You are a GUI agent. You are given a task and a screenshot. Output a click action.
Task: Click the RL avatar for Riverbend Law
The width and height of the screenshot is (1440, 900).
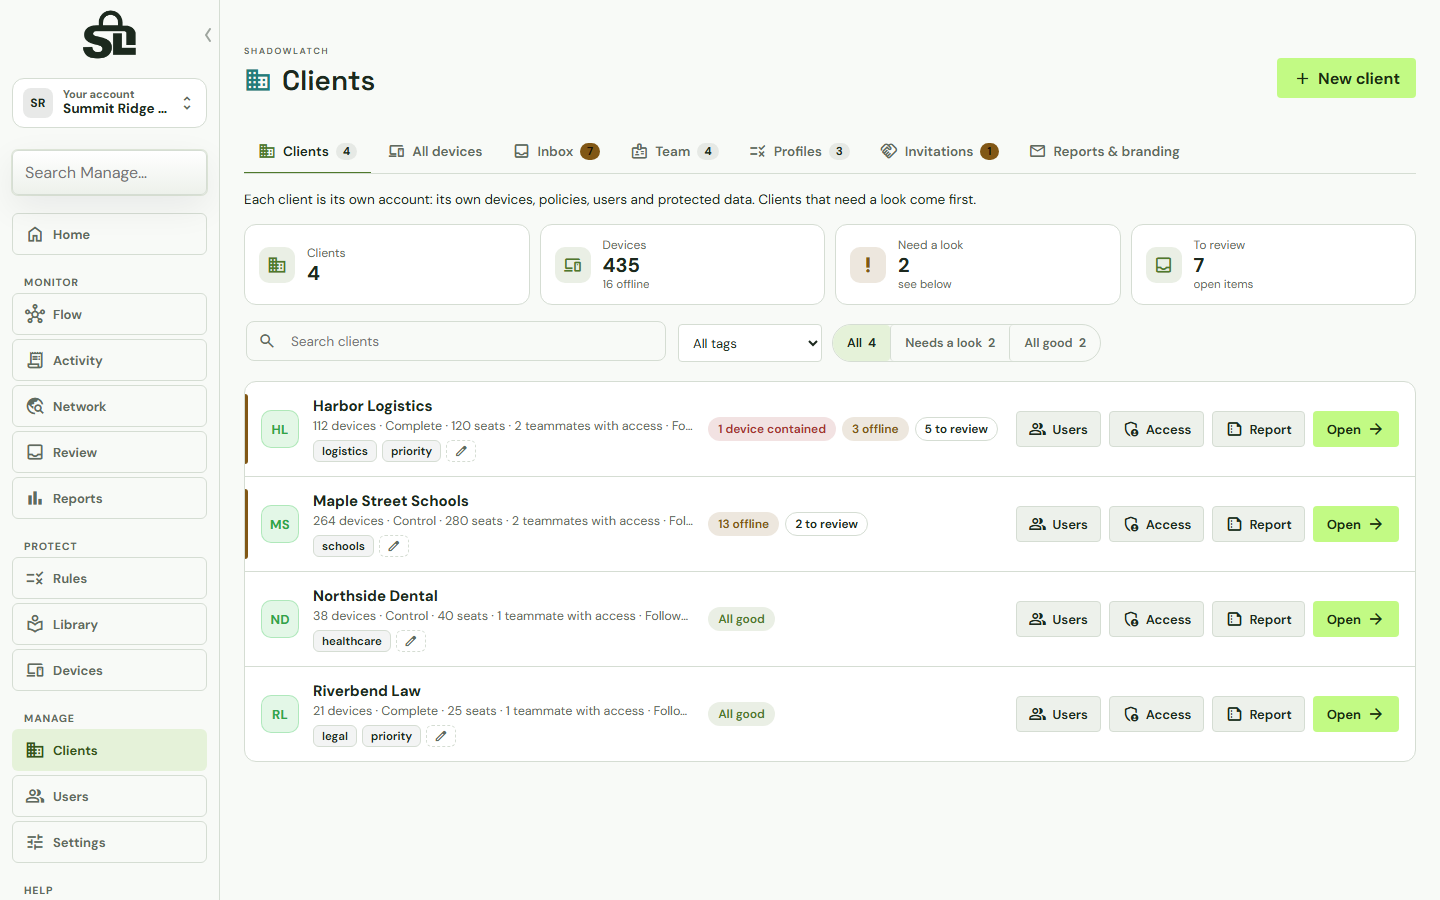(x=280, y=714)
